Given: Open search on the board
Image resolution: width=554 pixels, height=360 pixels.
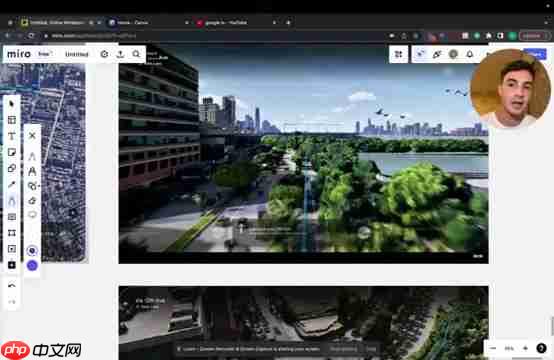Looking at the screenshot, I should pyautogui.click(x=136, y=54).
